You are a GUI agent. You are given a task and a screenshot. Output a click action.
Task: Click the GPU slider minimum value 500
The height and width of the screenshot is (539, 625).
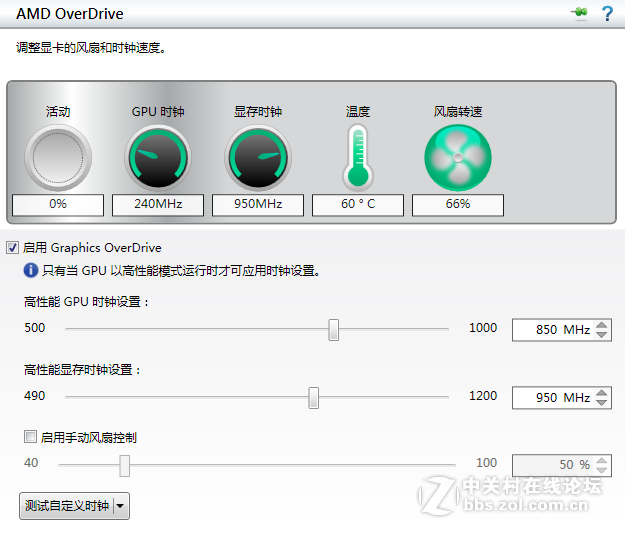point(35,328)
